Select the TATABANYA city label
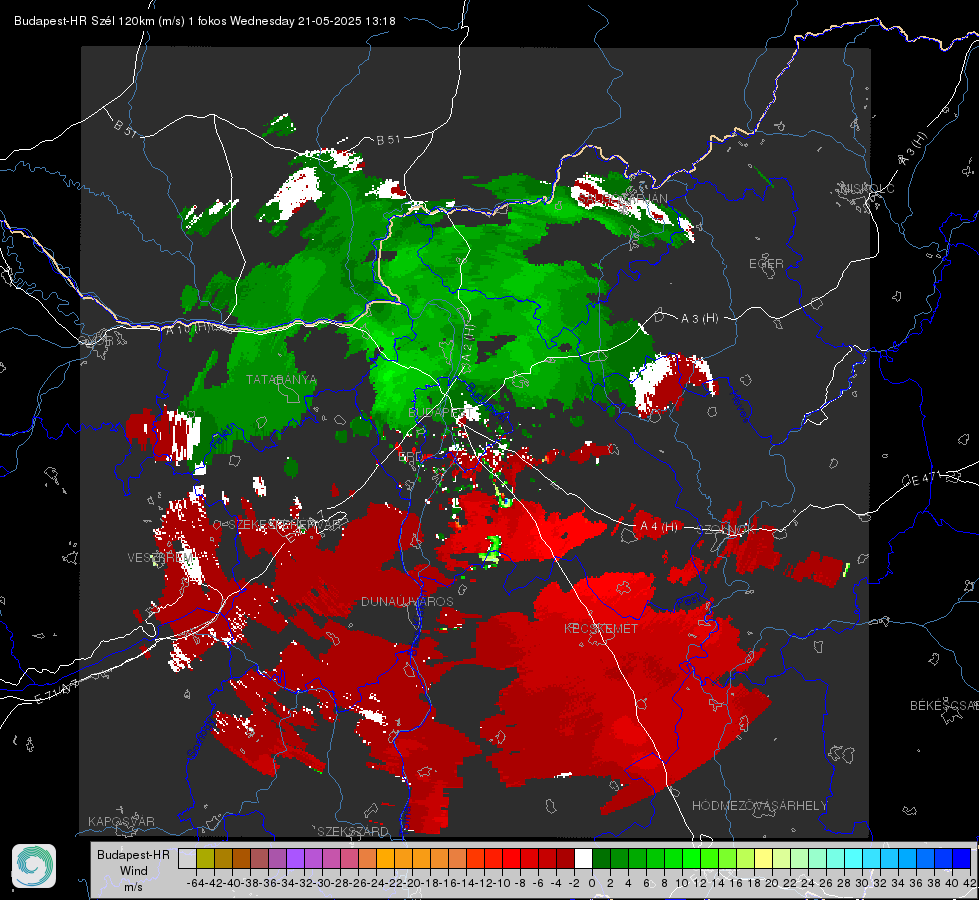Viewport: 979px width, 900px height. [281, 380]
